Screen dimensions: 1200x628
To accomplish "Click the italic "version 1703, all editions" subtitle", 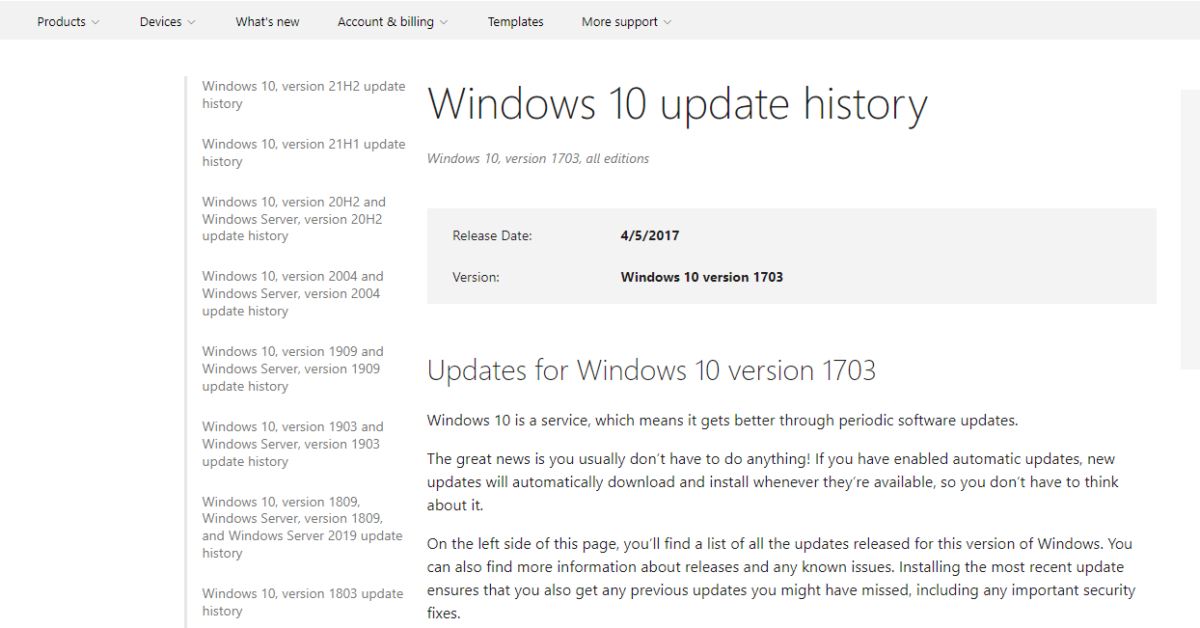I will click(538, 158).
